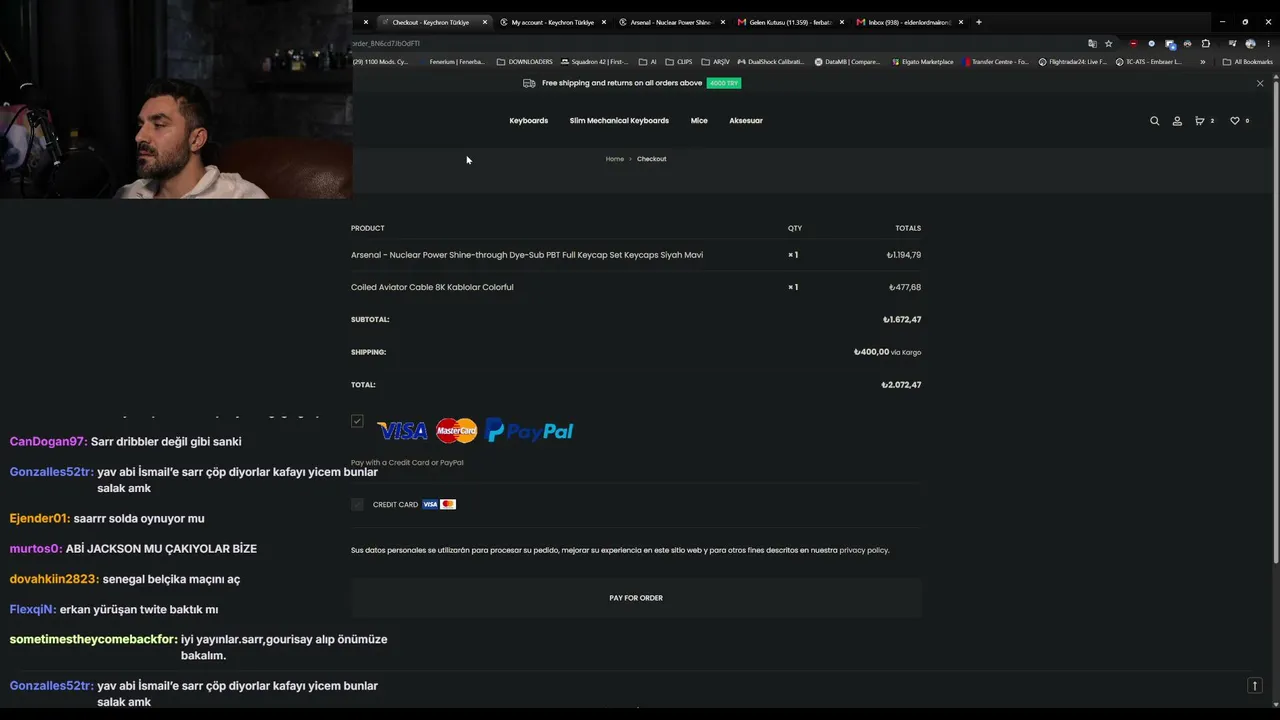
Task: Close the My account tab
Action: click(604, 22)
